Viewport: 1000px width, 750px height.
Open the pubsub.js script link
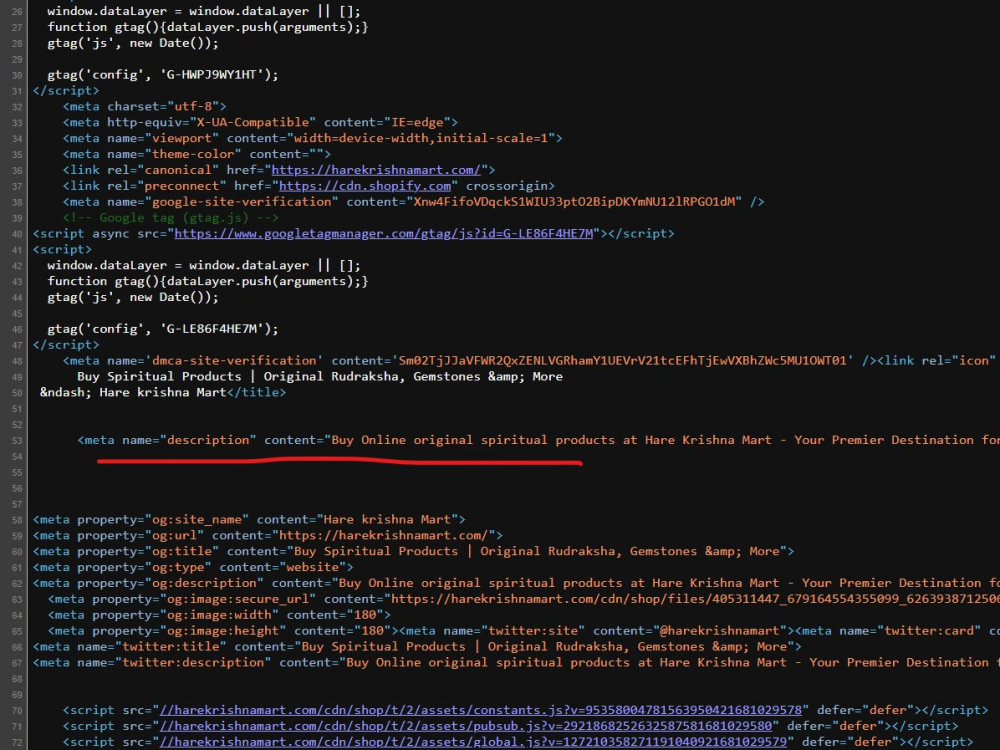click(x=466, y=726)
